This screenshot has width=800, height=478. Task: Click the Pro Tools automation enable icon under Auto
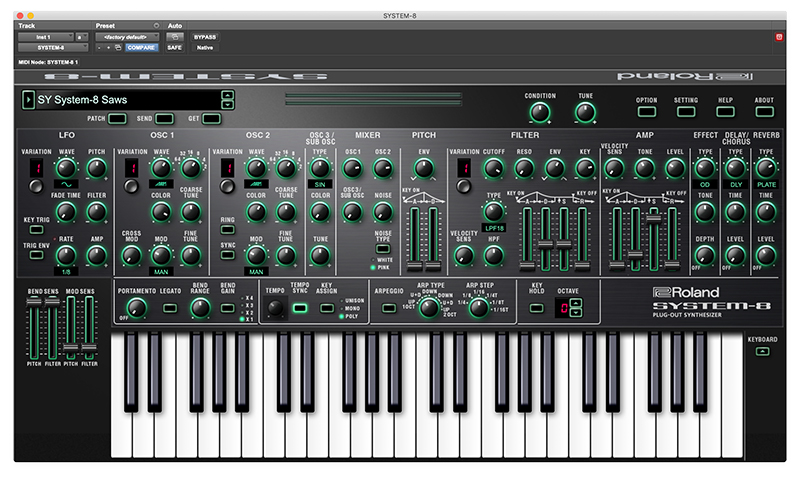[x=174, y=37]
